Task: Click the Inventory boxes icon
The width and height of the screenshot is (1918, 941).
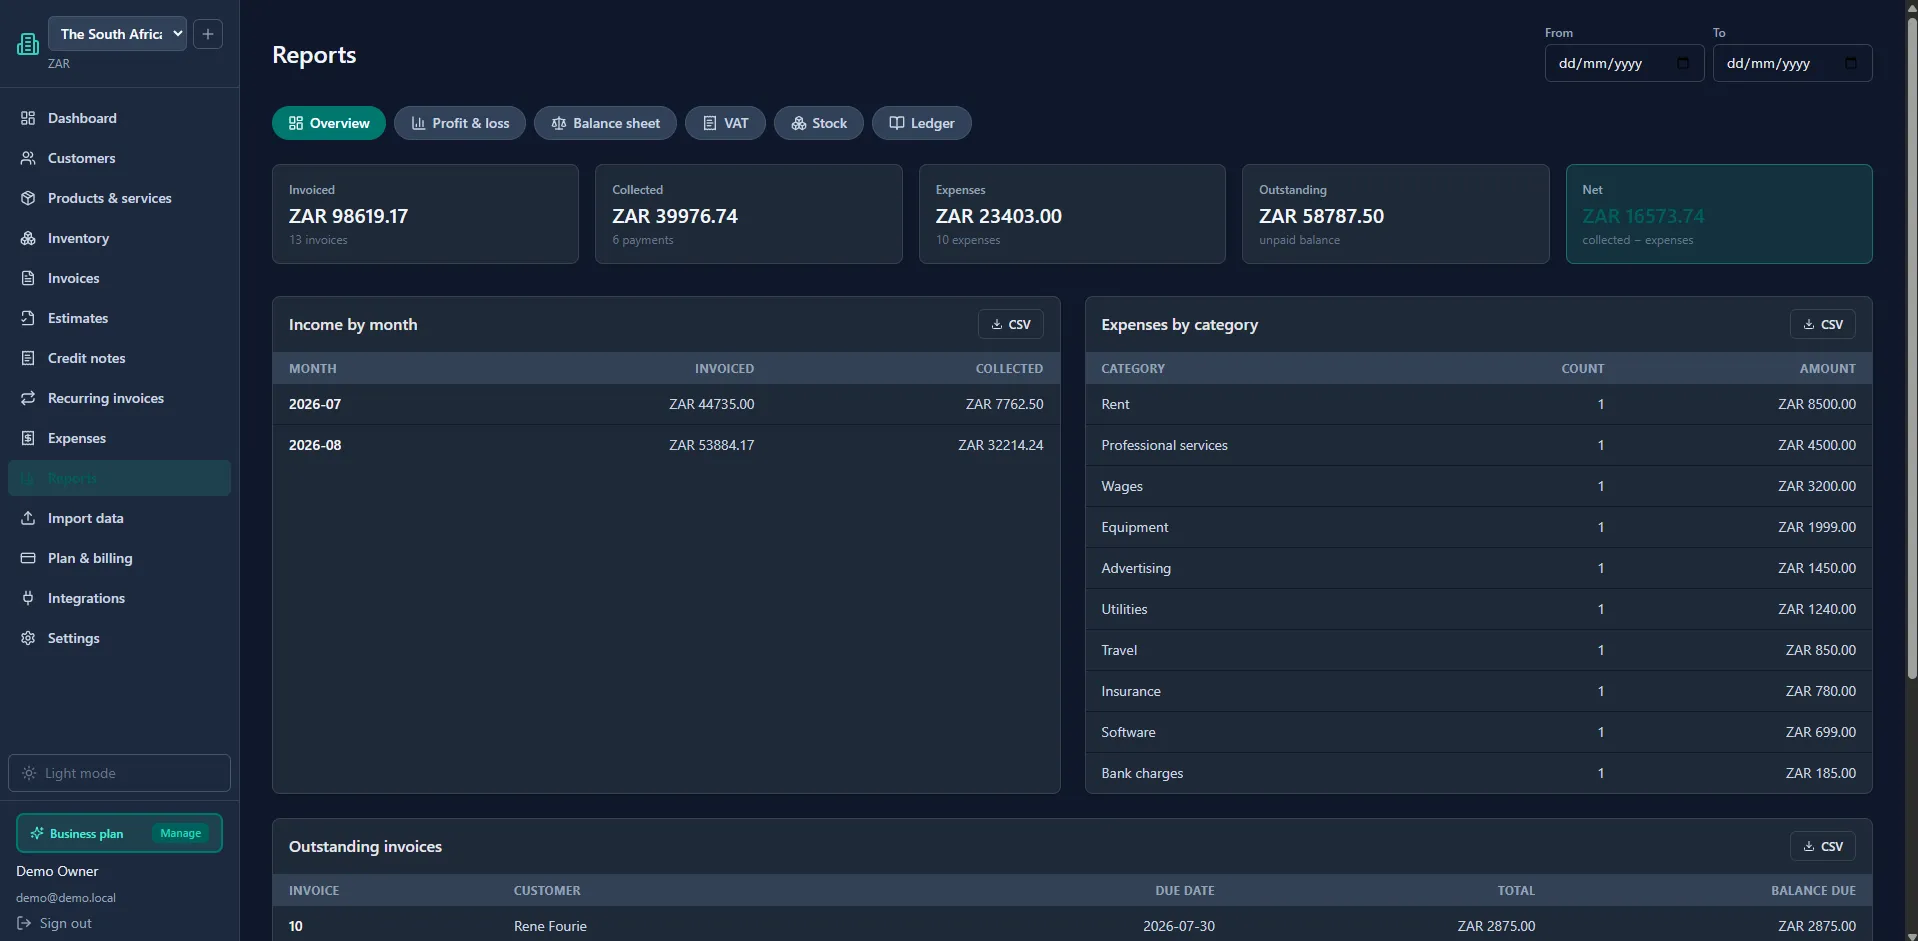Action: 28,238
